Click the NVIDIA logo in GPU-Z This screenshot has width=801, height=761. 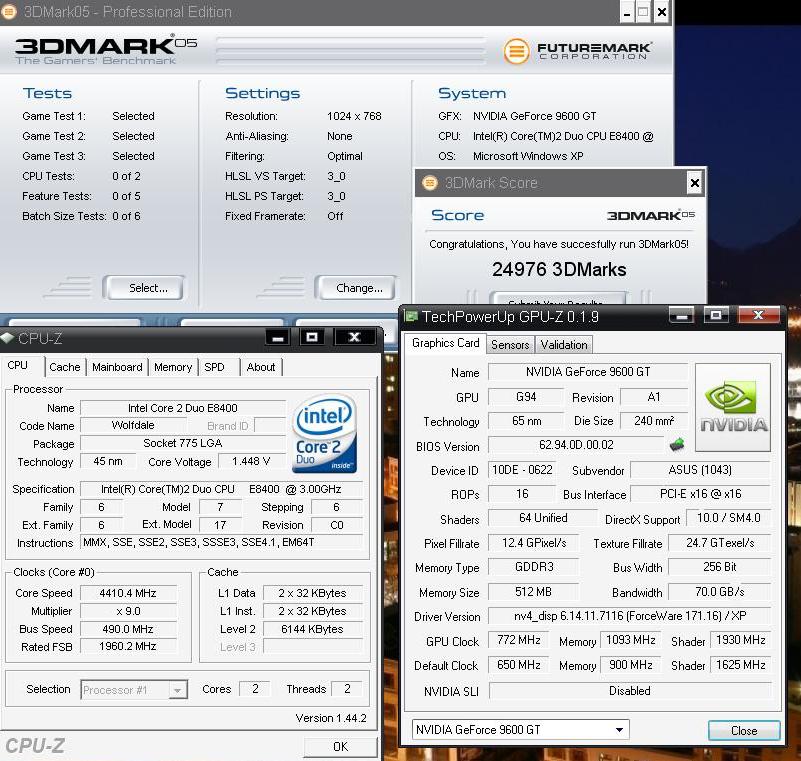point(733,408)
